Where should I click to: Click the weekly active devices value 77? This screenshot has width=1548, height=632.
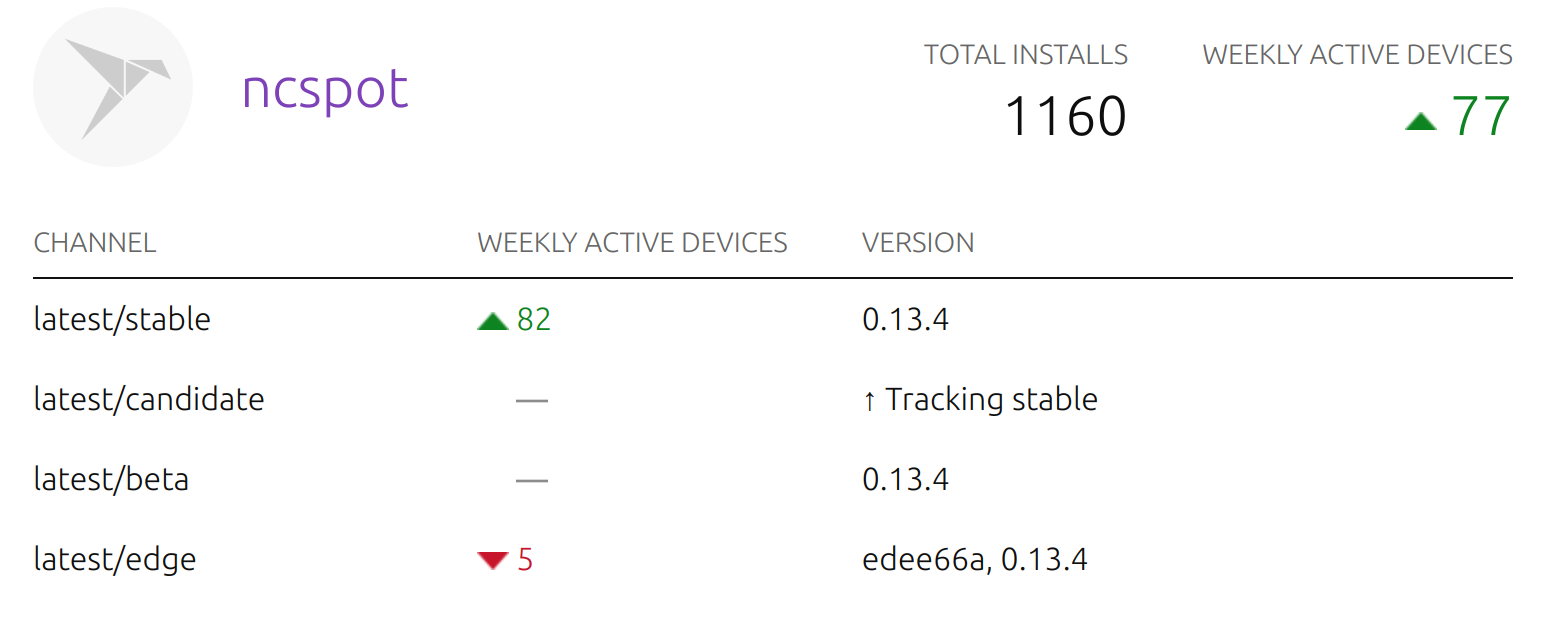tap(1481, 116)
